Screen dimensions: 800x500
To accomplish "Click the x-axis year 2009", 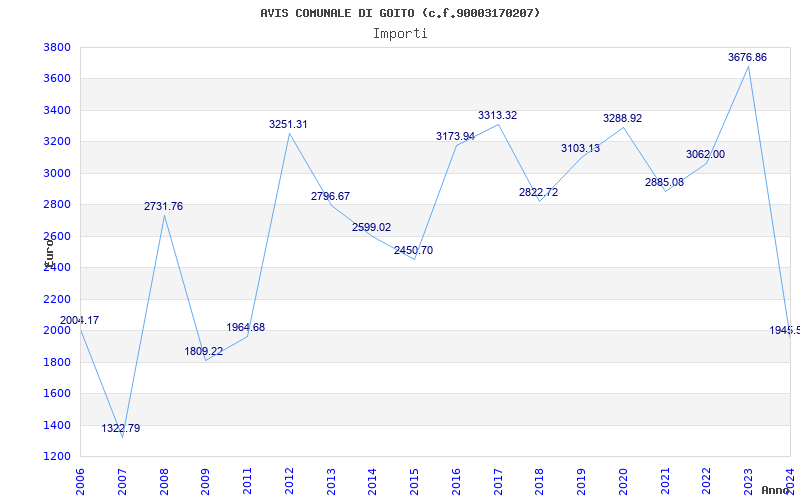I will point(206,482).
